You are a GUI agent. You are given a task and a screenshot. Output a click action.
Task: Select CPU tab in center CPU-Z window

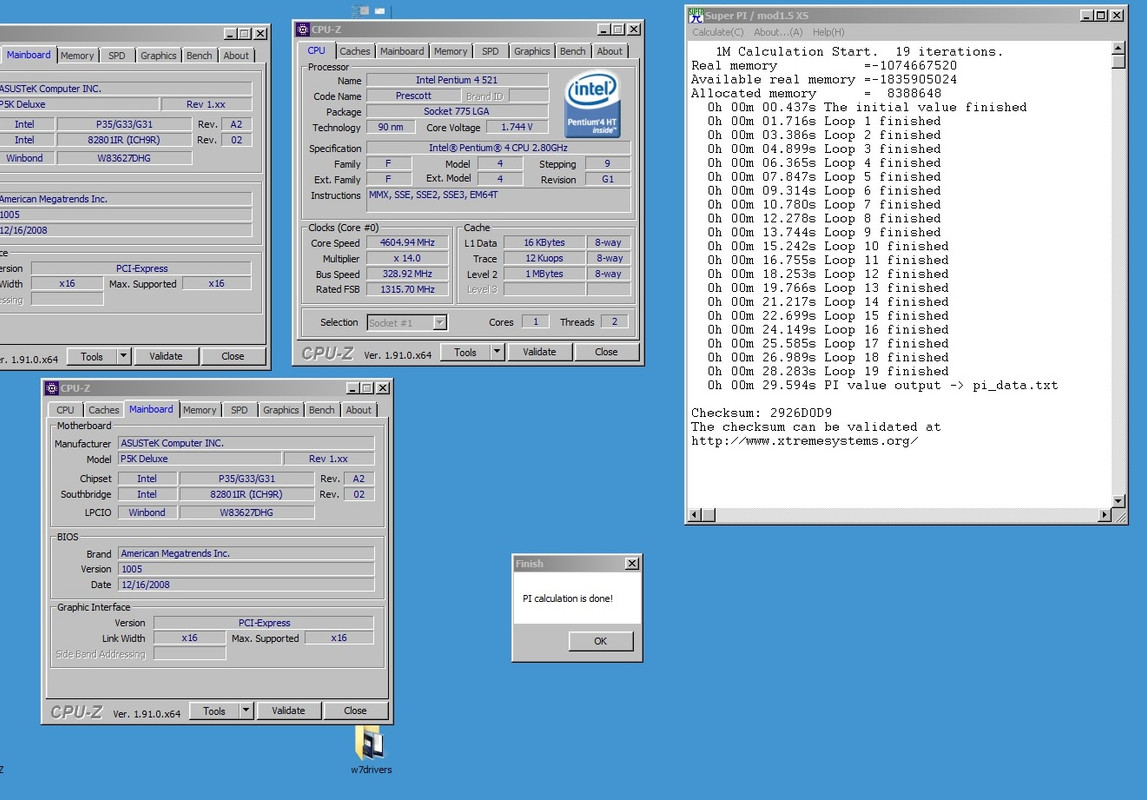coord(316,50)
